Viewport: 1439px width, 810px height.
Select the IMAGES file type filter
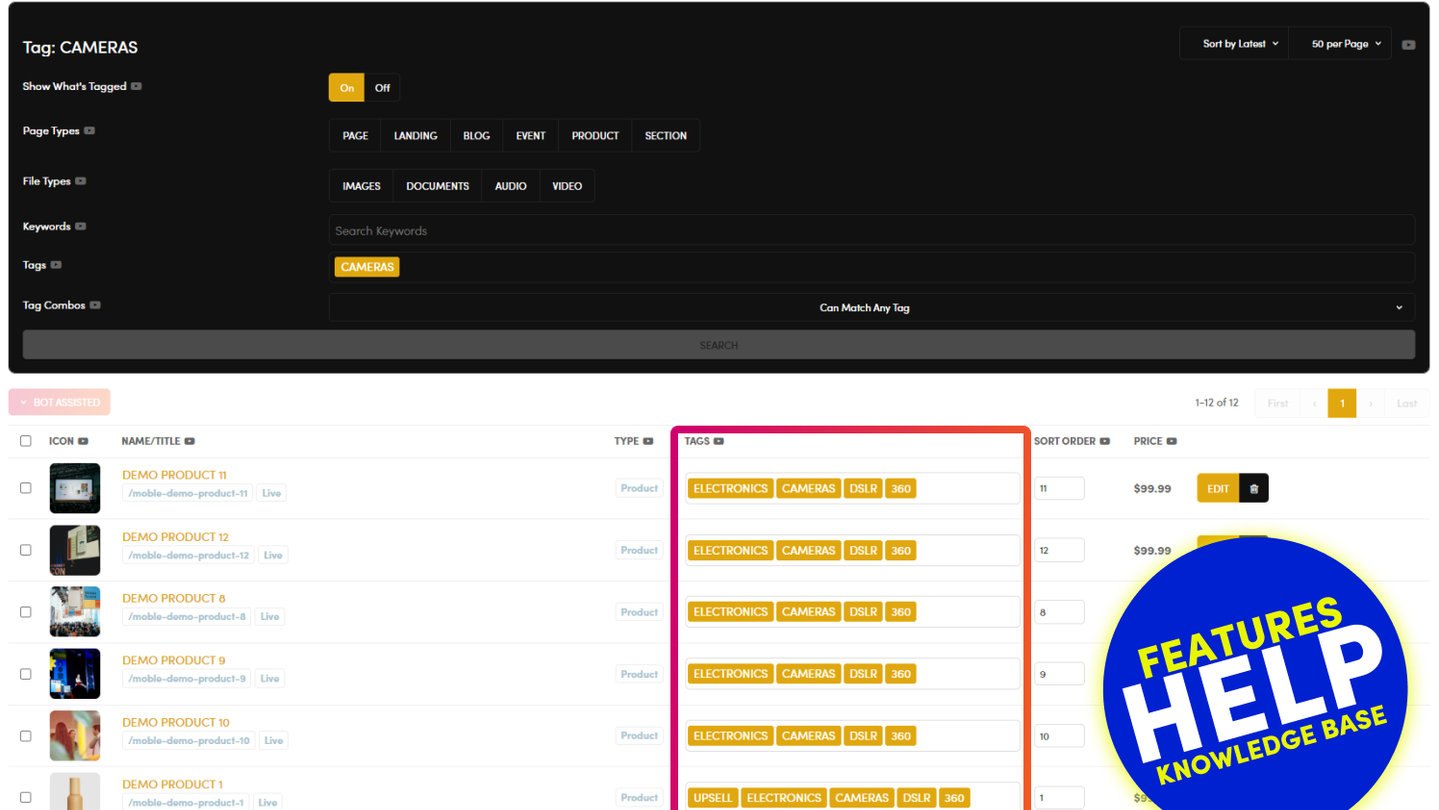(361, 186)
